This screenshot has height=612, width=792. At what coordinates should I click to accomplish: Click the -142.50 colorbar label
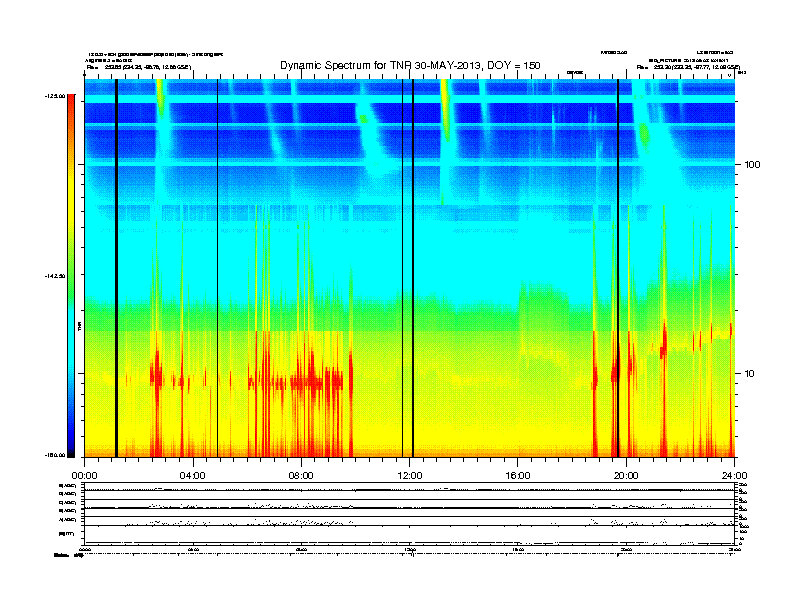[55, 276]
